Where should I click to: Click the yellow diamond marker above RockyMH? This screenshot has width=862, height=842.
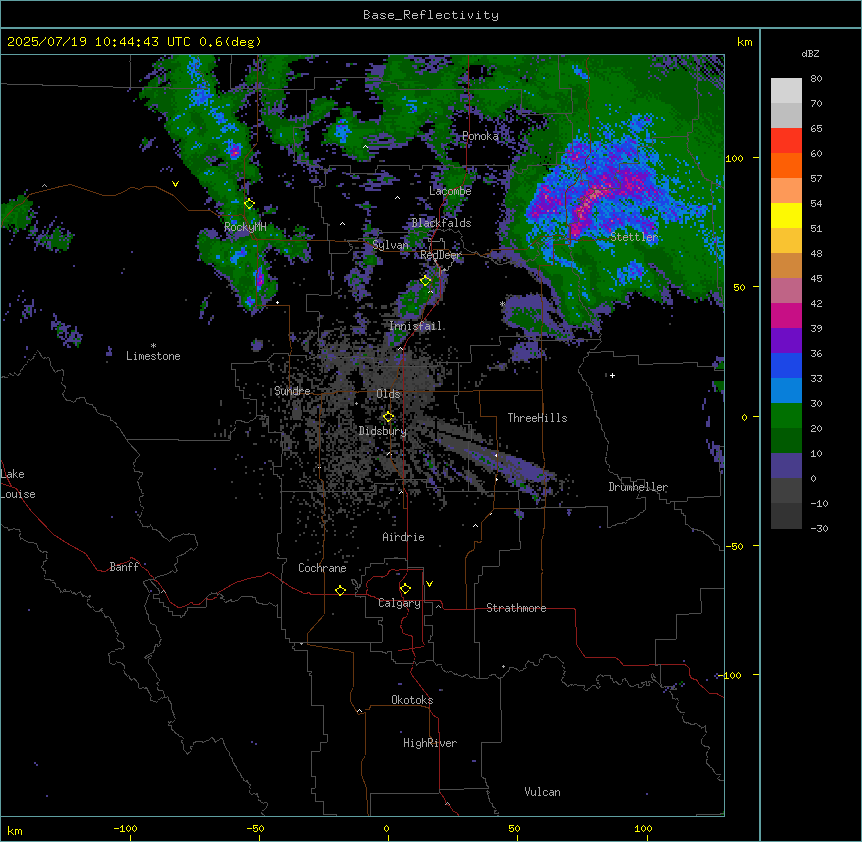(249, 203)
